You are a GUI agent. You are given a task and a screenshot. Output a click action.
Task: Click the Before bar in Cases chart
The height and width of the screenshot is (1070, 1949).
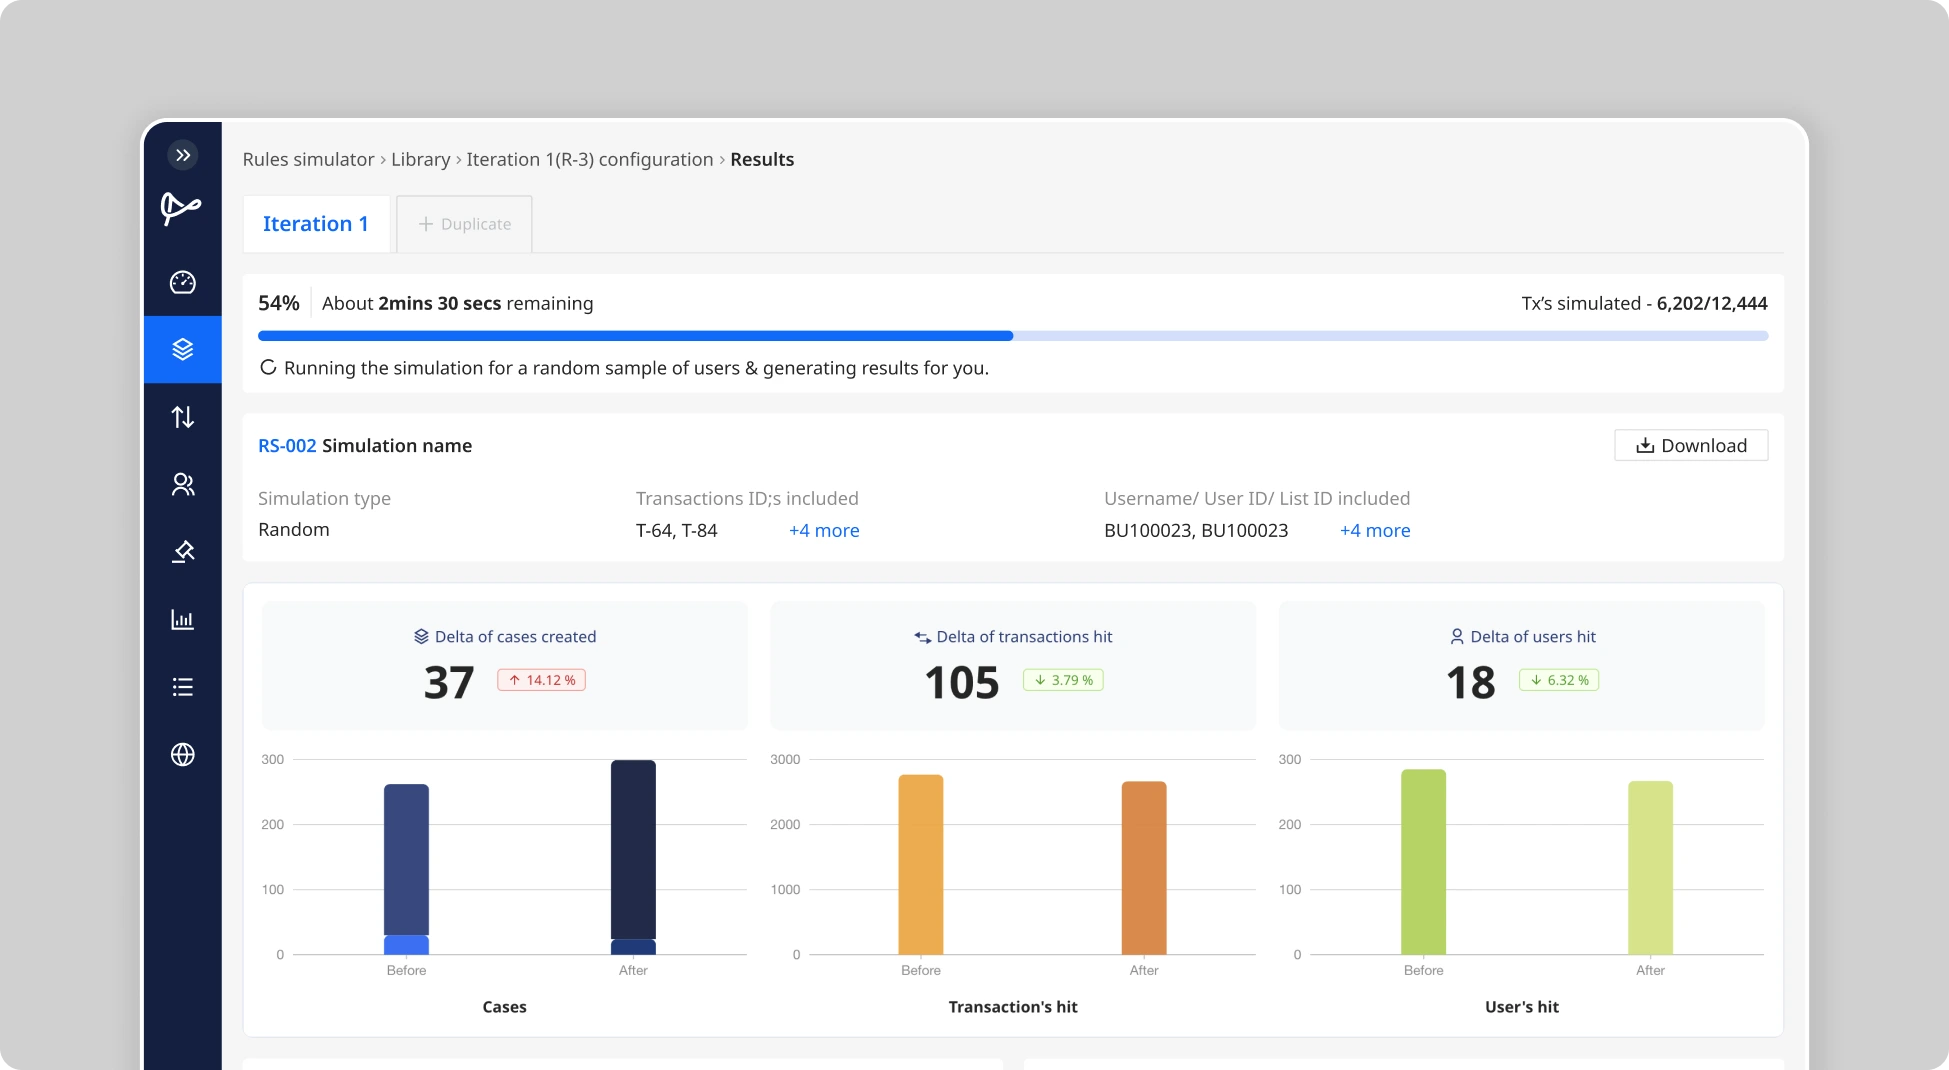pos(406,869)
